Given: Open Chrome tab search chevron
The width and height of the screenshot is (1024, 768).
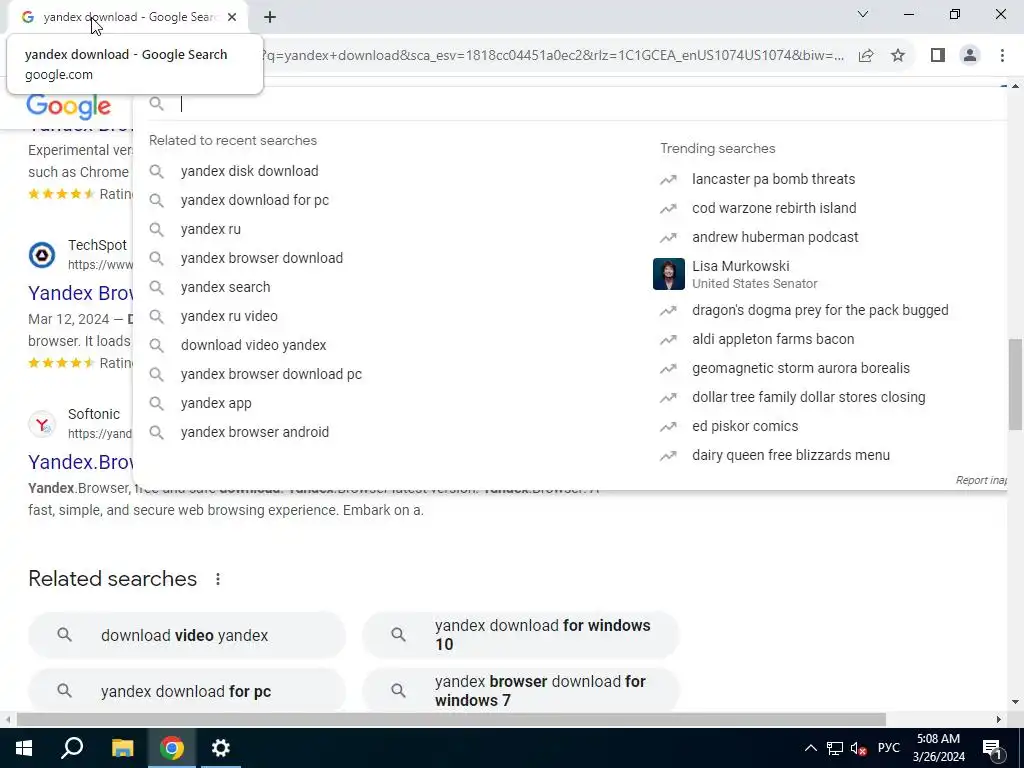Looking at the screenshot, I should click(x=863, y=14).
